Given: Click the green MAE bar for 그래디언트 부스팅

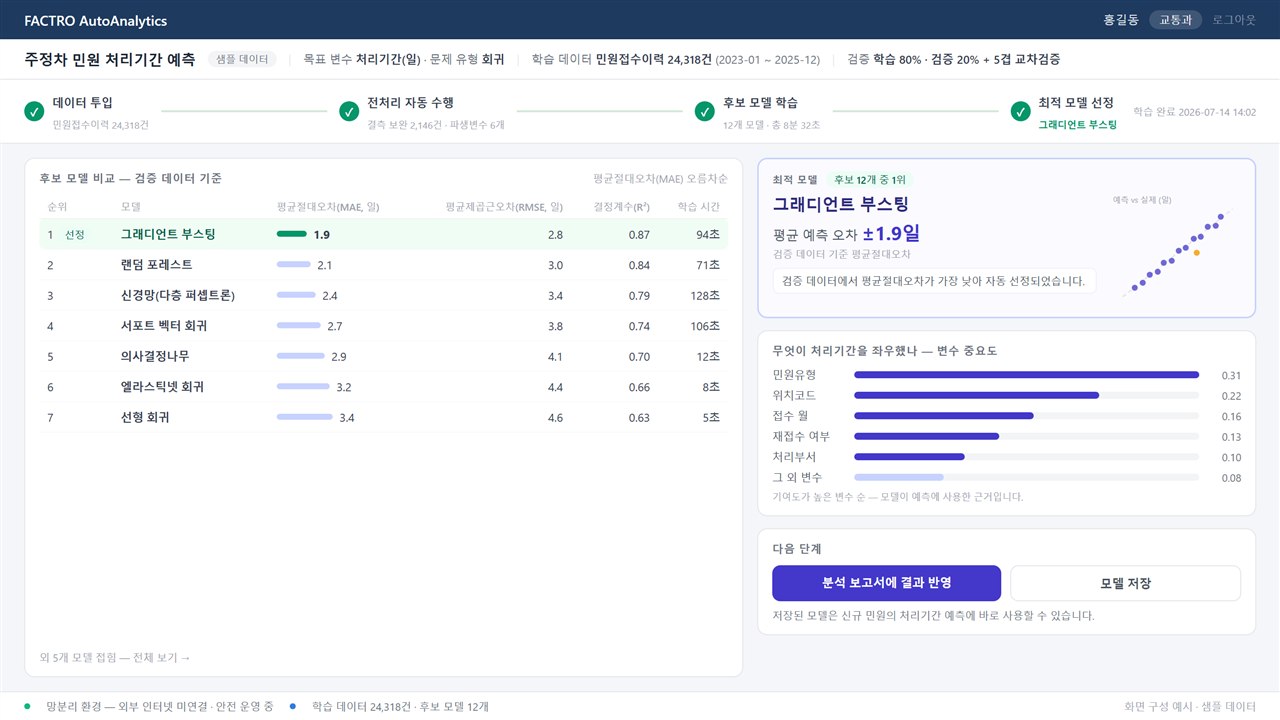Looking at the screenshot, I should pyautogui.click(x=292, y=234).
